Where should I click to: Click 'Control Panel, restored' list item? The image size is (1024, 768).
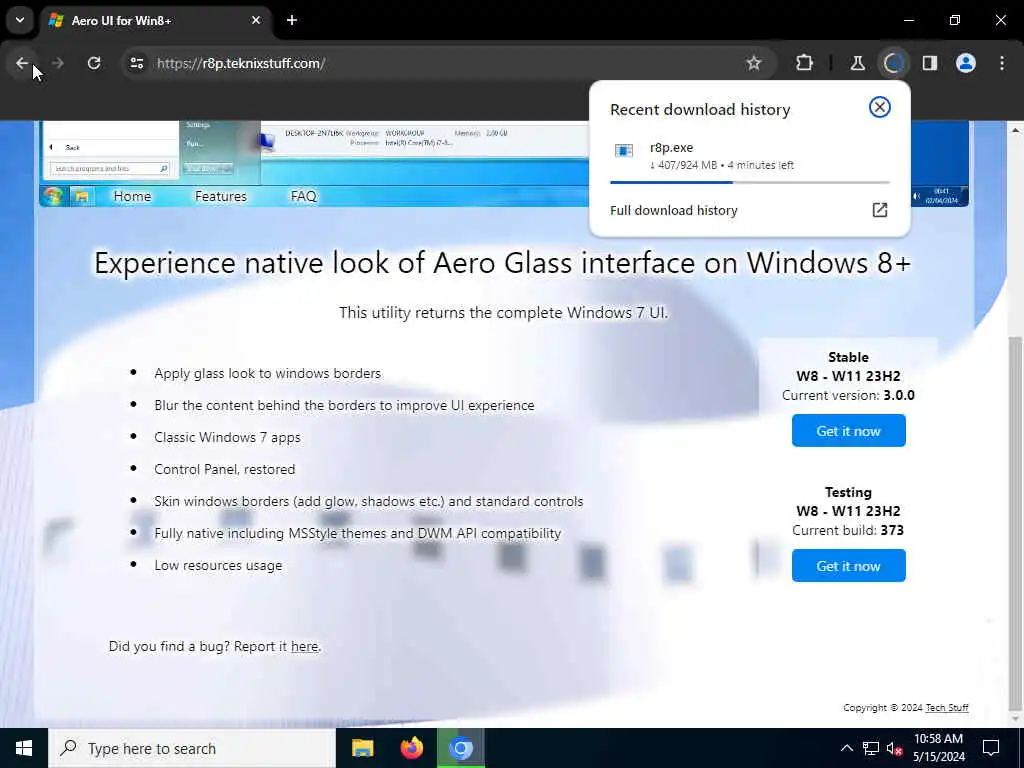(x=225, y=469)
